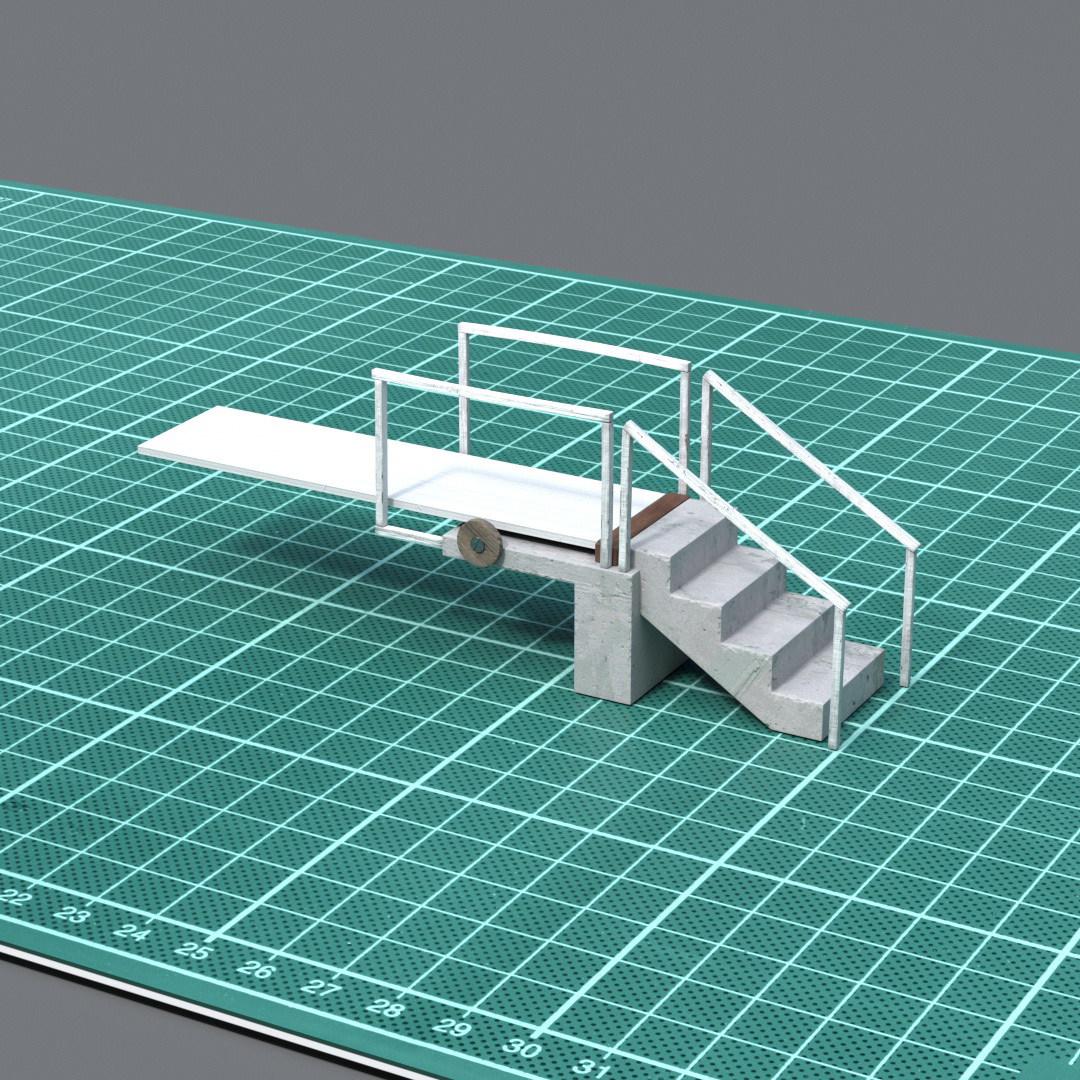Click the number "24" on the mat
Image resolution: width=1080 pixels, height=1080 pixels.
[132, 933]
